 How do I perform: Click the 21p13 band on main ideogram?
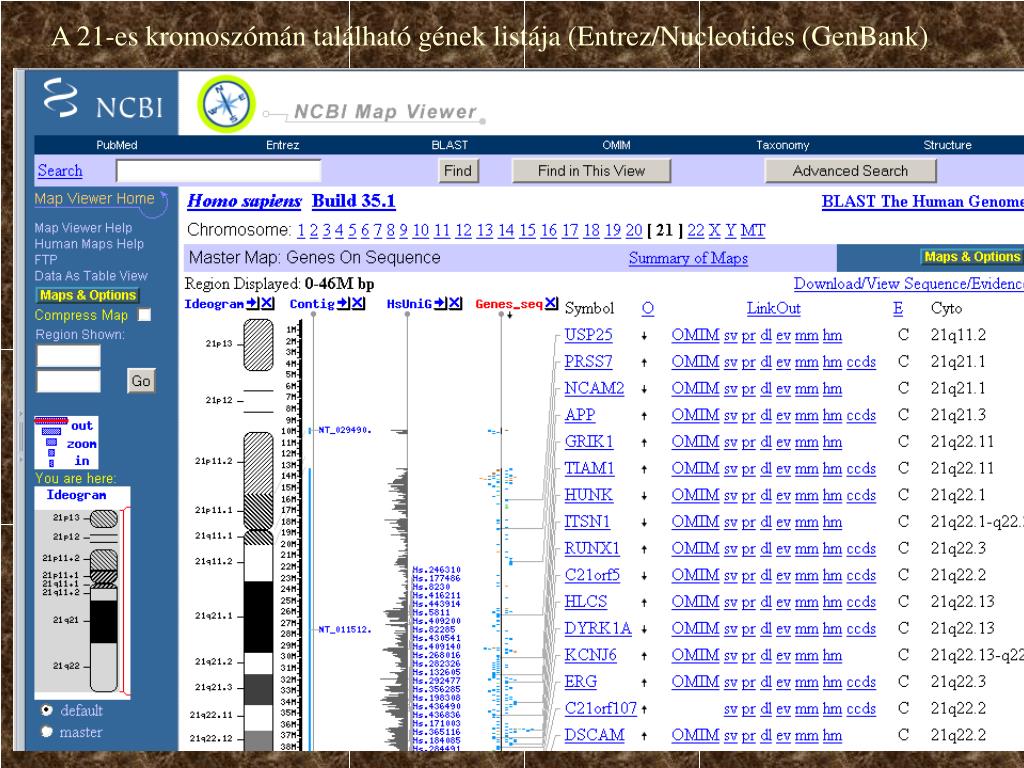pos(259,345)
